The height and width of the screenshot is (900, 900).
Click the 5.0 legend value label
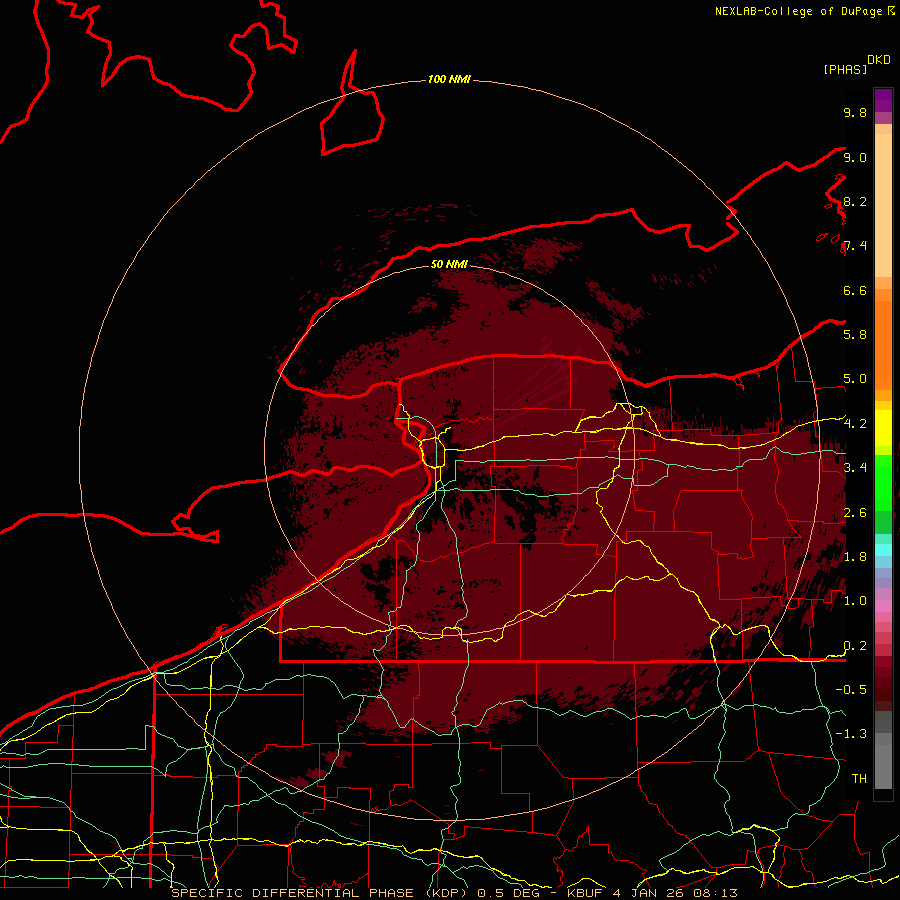click(x=855, y=379)
